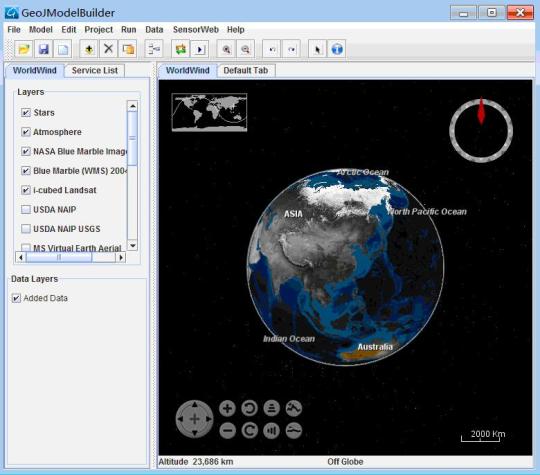The image size is (540, 475).
Task: Uncheck the Stars layer
Action: coord(26,113)
